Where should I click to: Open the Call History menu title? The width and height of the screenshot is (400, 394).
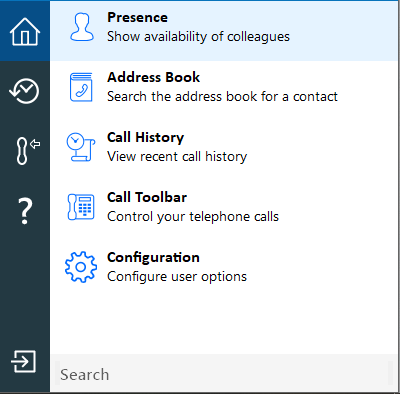coord(145,137)
